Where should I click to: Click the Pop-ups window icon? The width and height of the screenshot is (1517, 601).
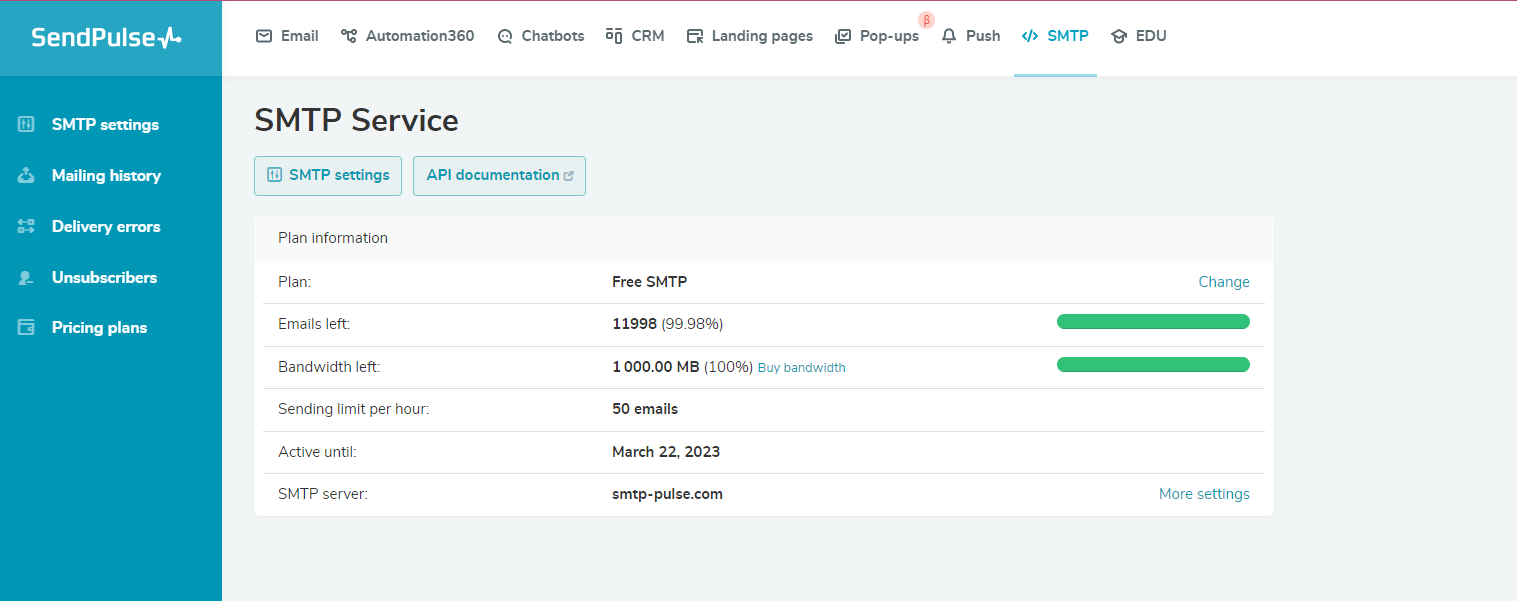tap(843, 36)
